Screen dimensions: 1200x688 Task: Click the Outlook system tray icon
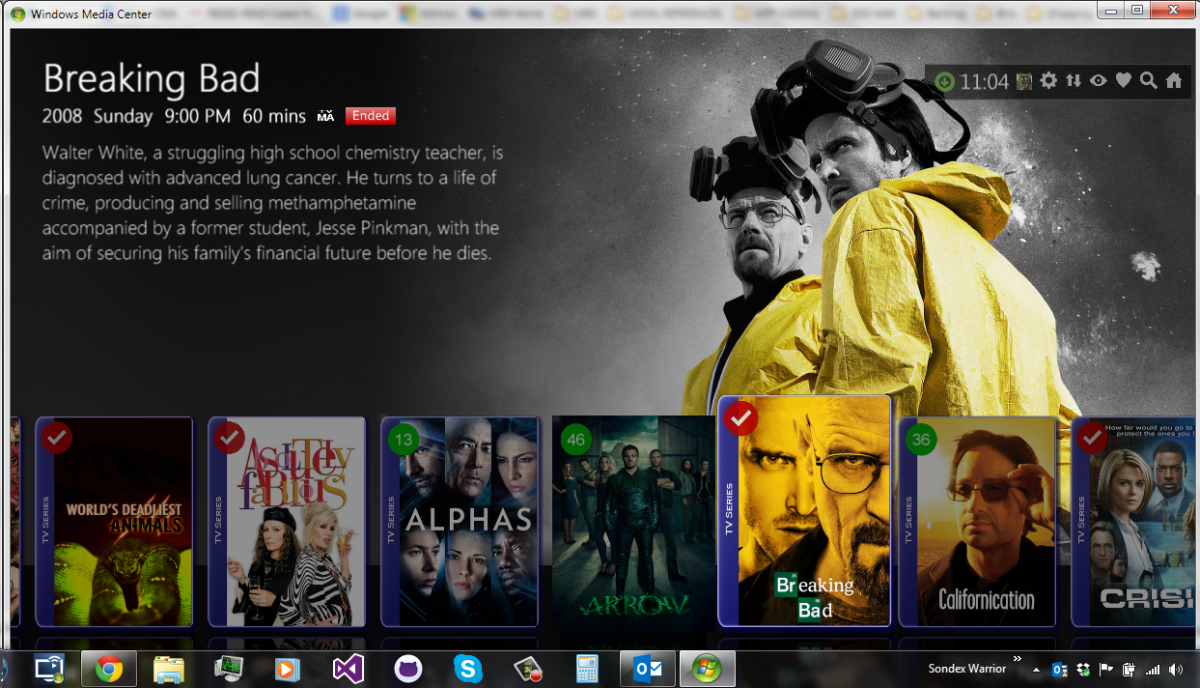point(1060,669)
